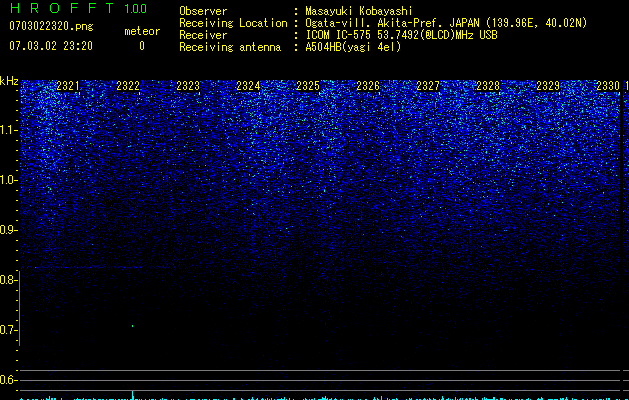Click the 2329 time marker

[x=548, y=86]
